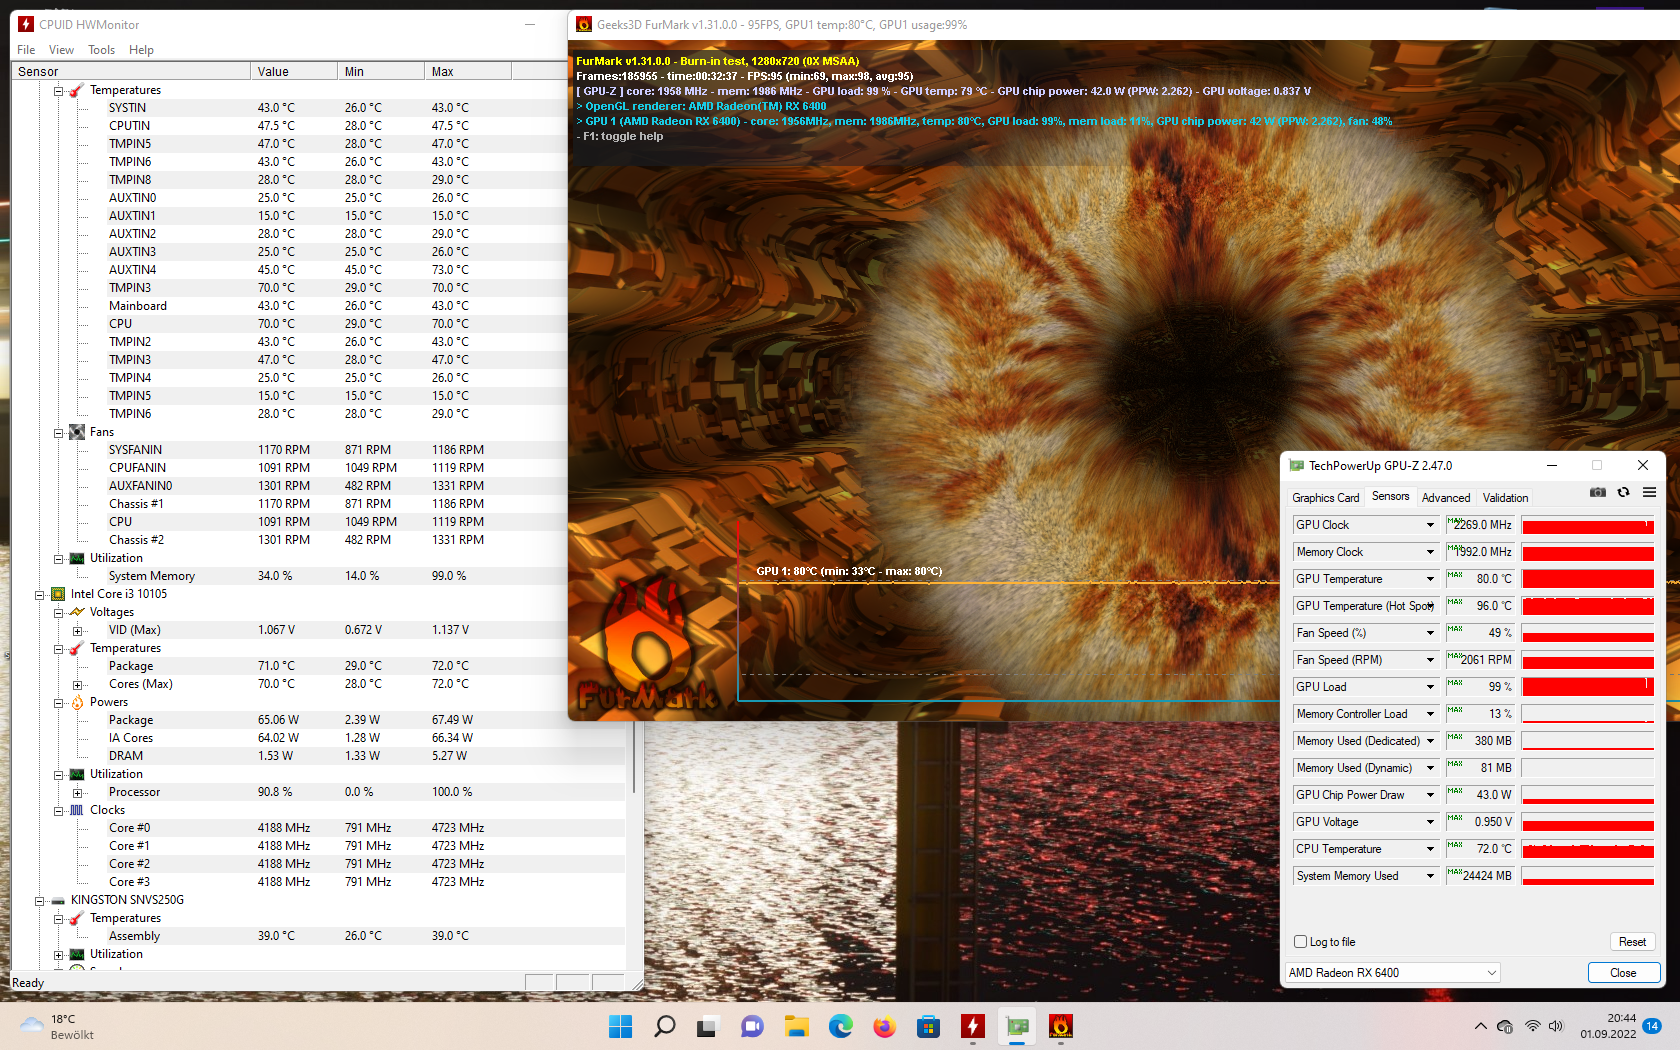1680x1050 pixels.
Task: Collapse the Intel Core i3 10105 tree node
Action: point(39,594)
